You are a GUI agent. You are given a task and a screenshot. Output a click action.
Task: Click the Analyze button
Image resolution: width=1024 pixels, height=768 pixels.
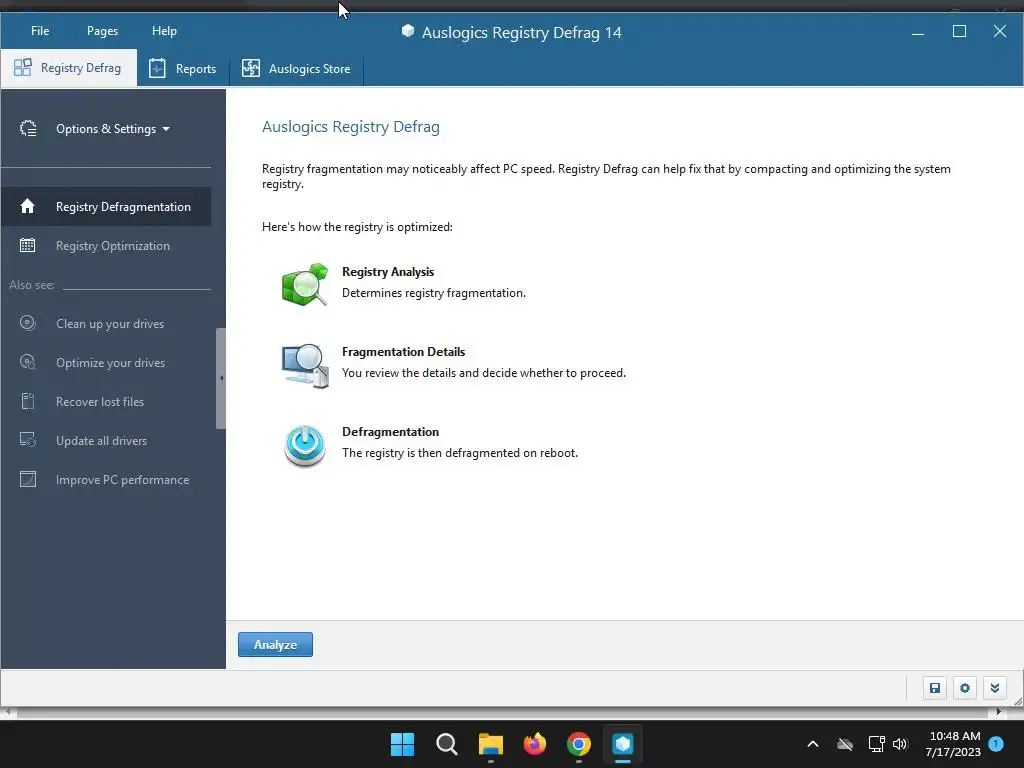pyautogui.click(x=275, y=645)
